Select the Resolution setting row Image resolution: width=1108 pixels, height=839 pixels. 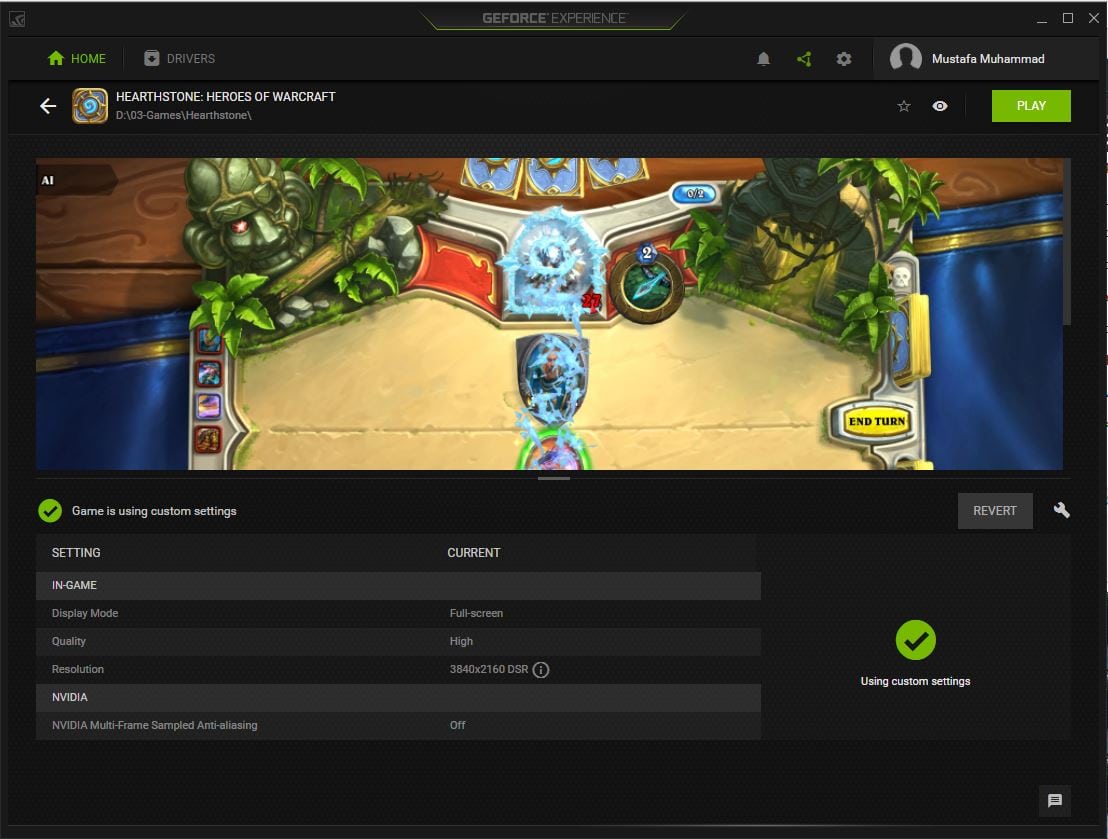point(399,669)
